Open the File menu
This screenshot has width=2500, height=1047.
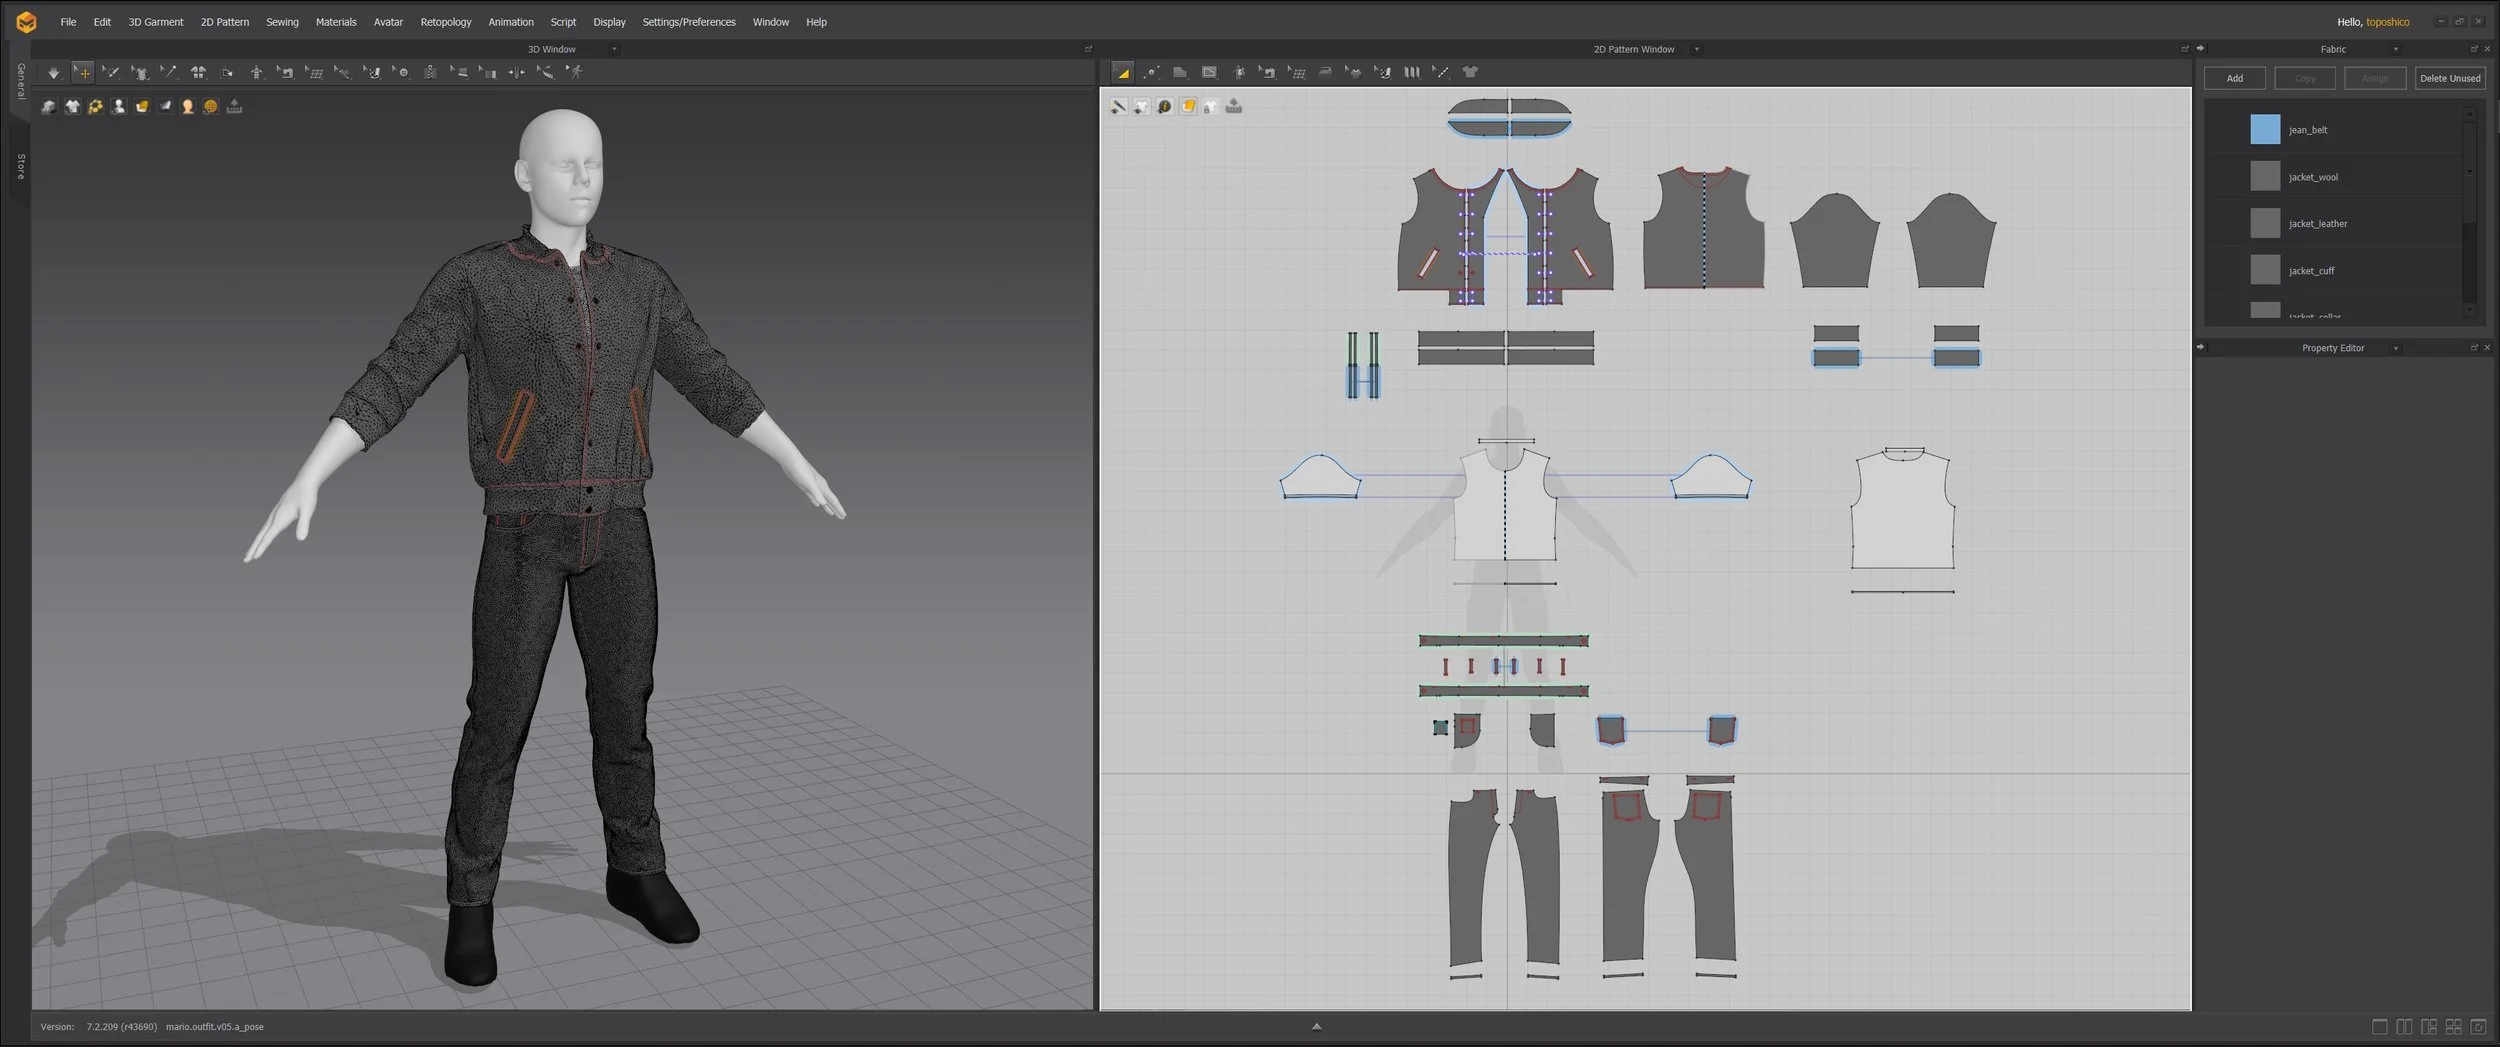tap(68, 22)
